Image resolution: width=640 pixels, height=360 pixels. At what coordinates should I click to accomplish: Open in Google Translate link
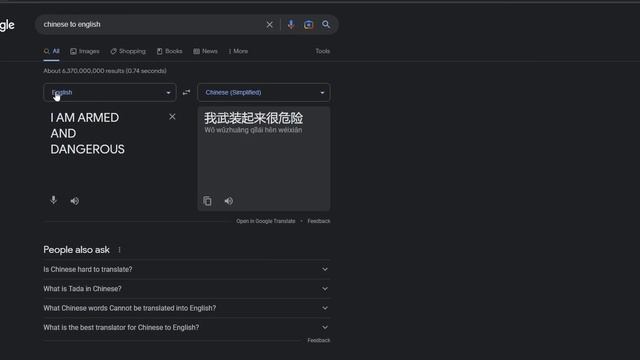click(x=266, y=221)
